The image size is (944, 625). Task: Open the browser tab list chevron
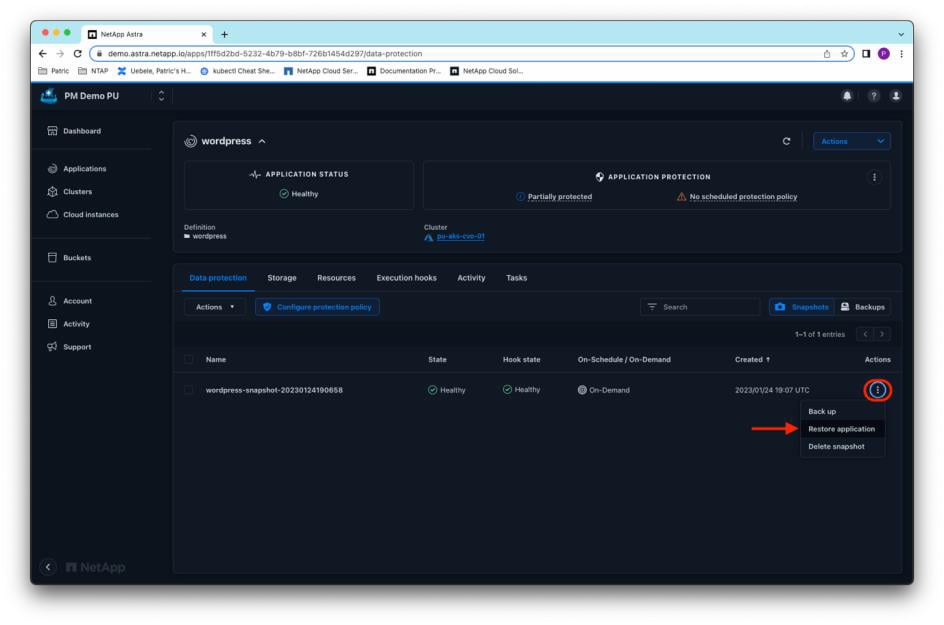tap(901, 34)
